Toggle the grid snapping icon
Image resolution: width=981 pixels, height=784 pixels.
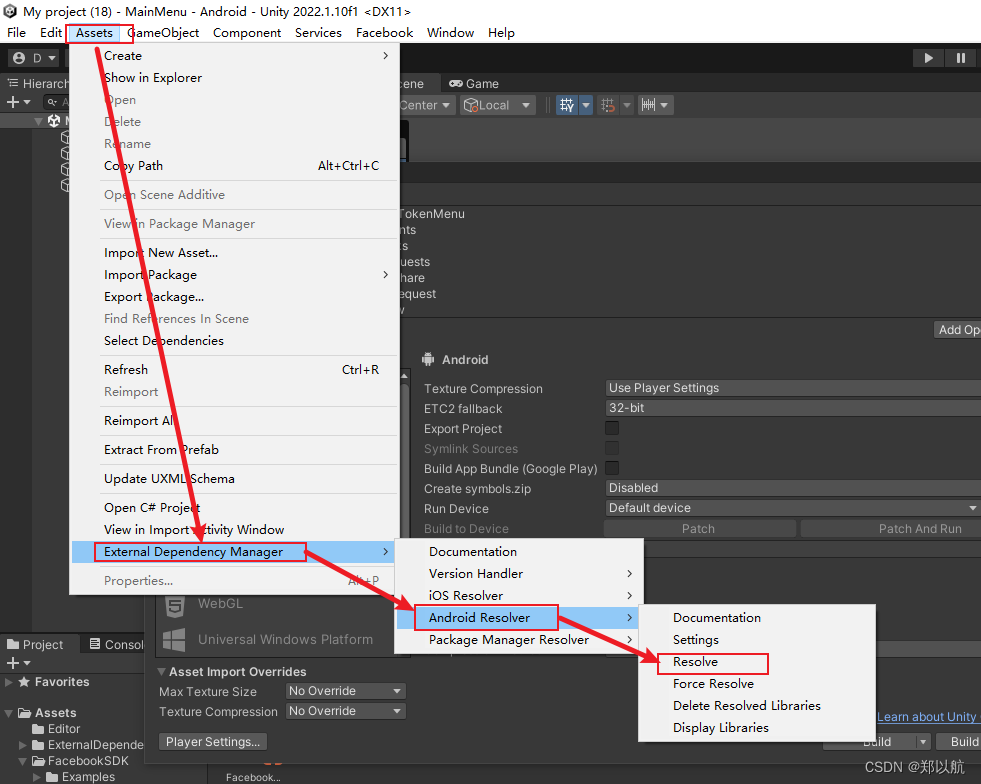pos(567,105)
